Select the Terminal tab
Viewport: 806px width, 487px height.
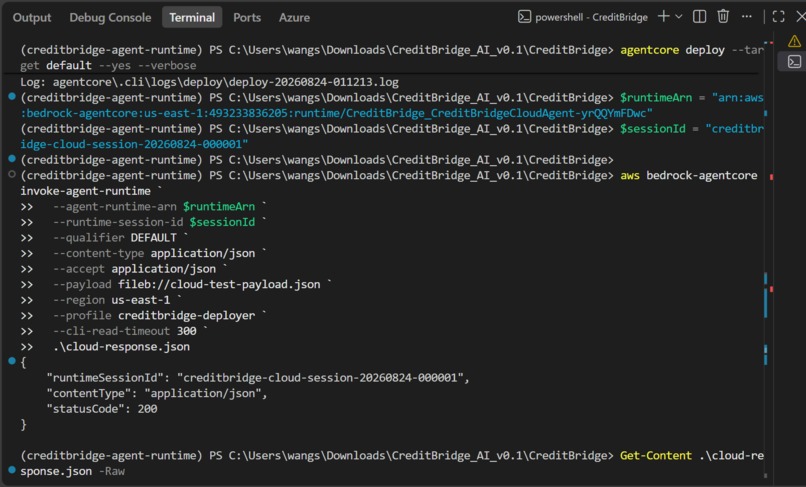[x=192, y=17]
